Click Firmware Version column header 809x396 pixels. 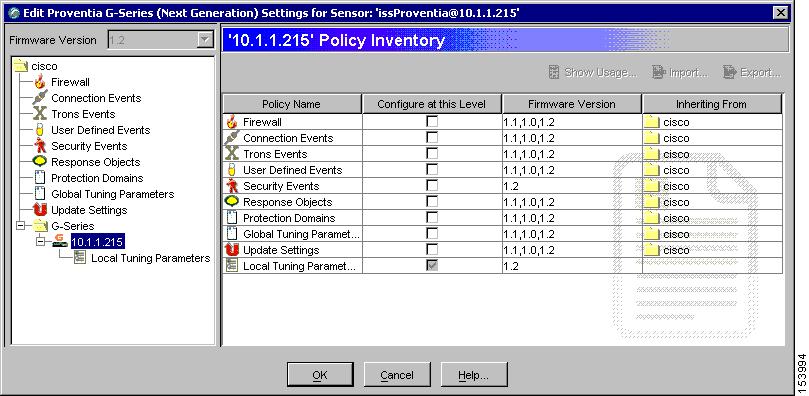[572, 104]
